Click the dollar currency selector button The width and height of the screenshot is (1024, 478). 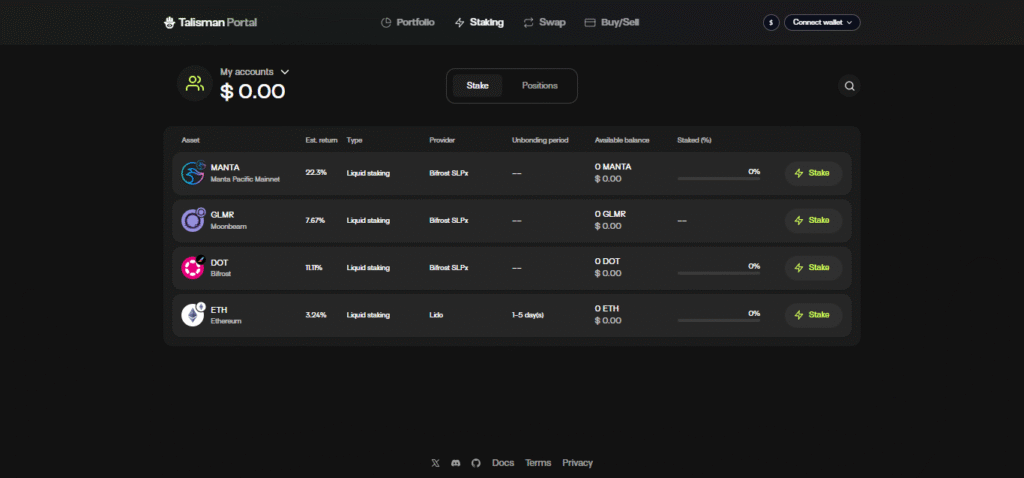[x=771, y=22]
